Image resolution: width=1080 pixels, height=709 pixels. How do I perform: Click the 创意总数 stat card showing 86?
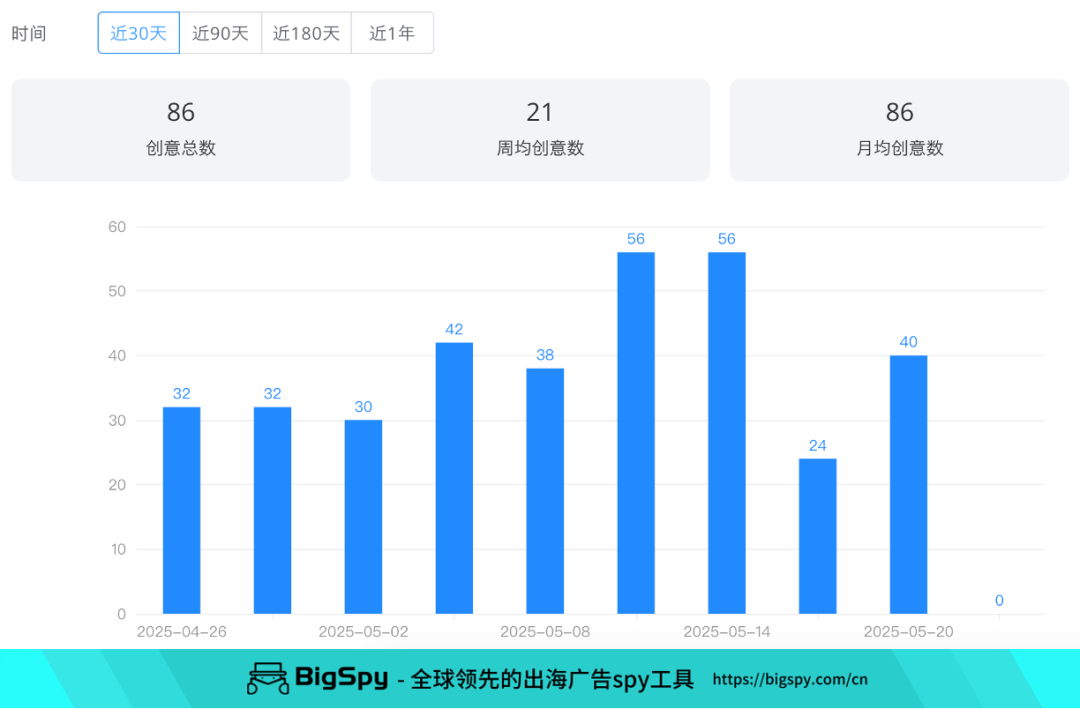180,129
